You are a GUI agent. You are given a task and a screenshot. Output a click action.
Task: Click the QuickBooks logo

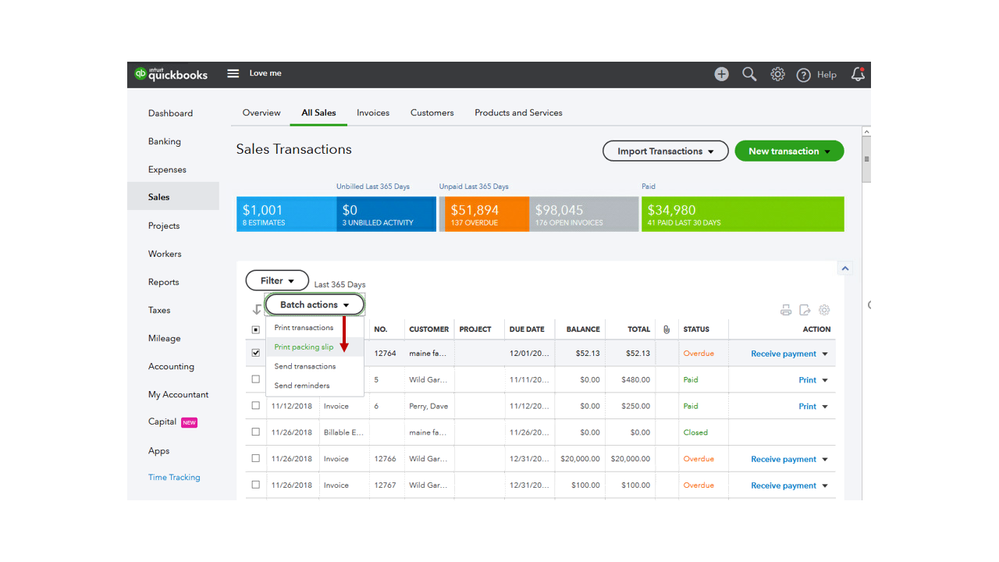[171, 74]
